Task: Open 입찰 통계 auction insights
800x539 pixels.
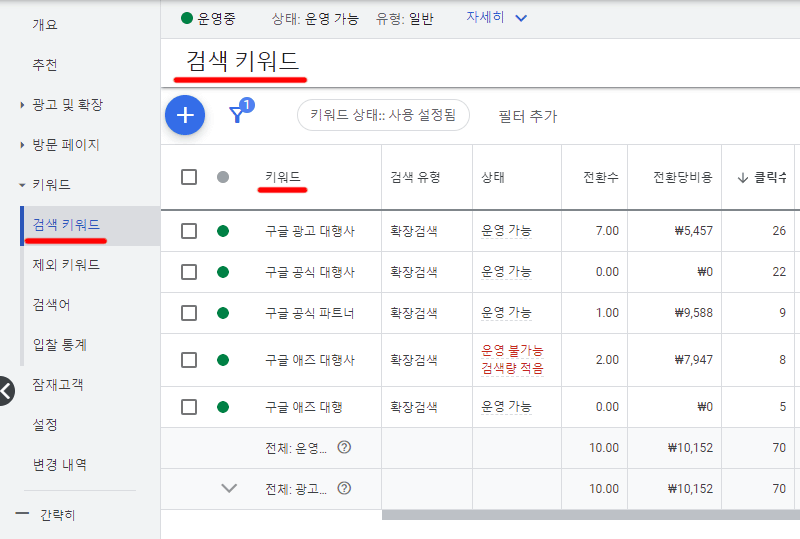Action: coord(60,345)
